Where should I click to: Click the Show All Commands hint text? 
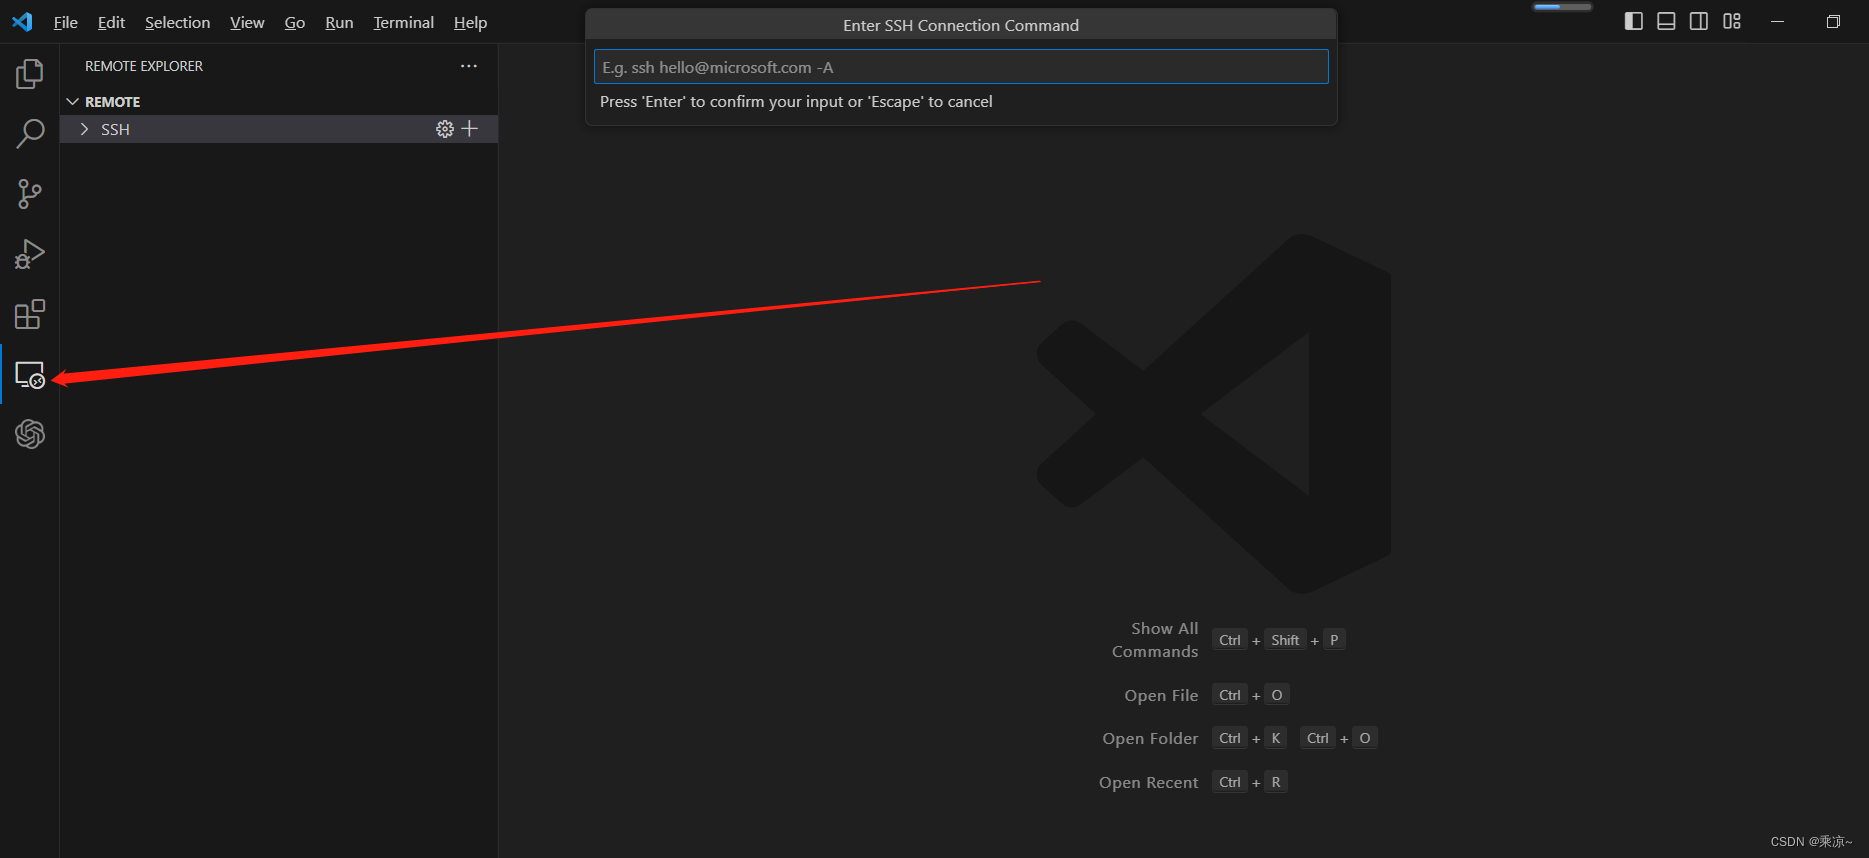click(x=1155, y=640)
